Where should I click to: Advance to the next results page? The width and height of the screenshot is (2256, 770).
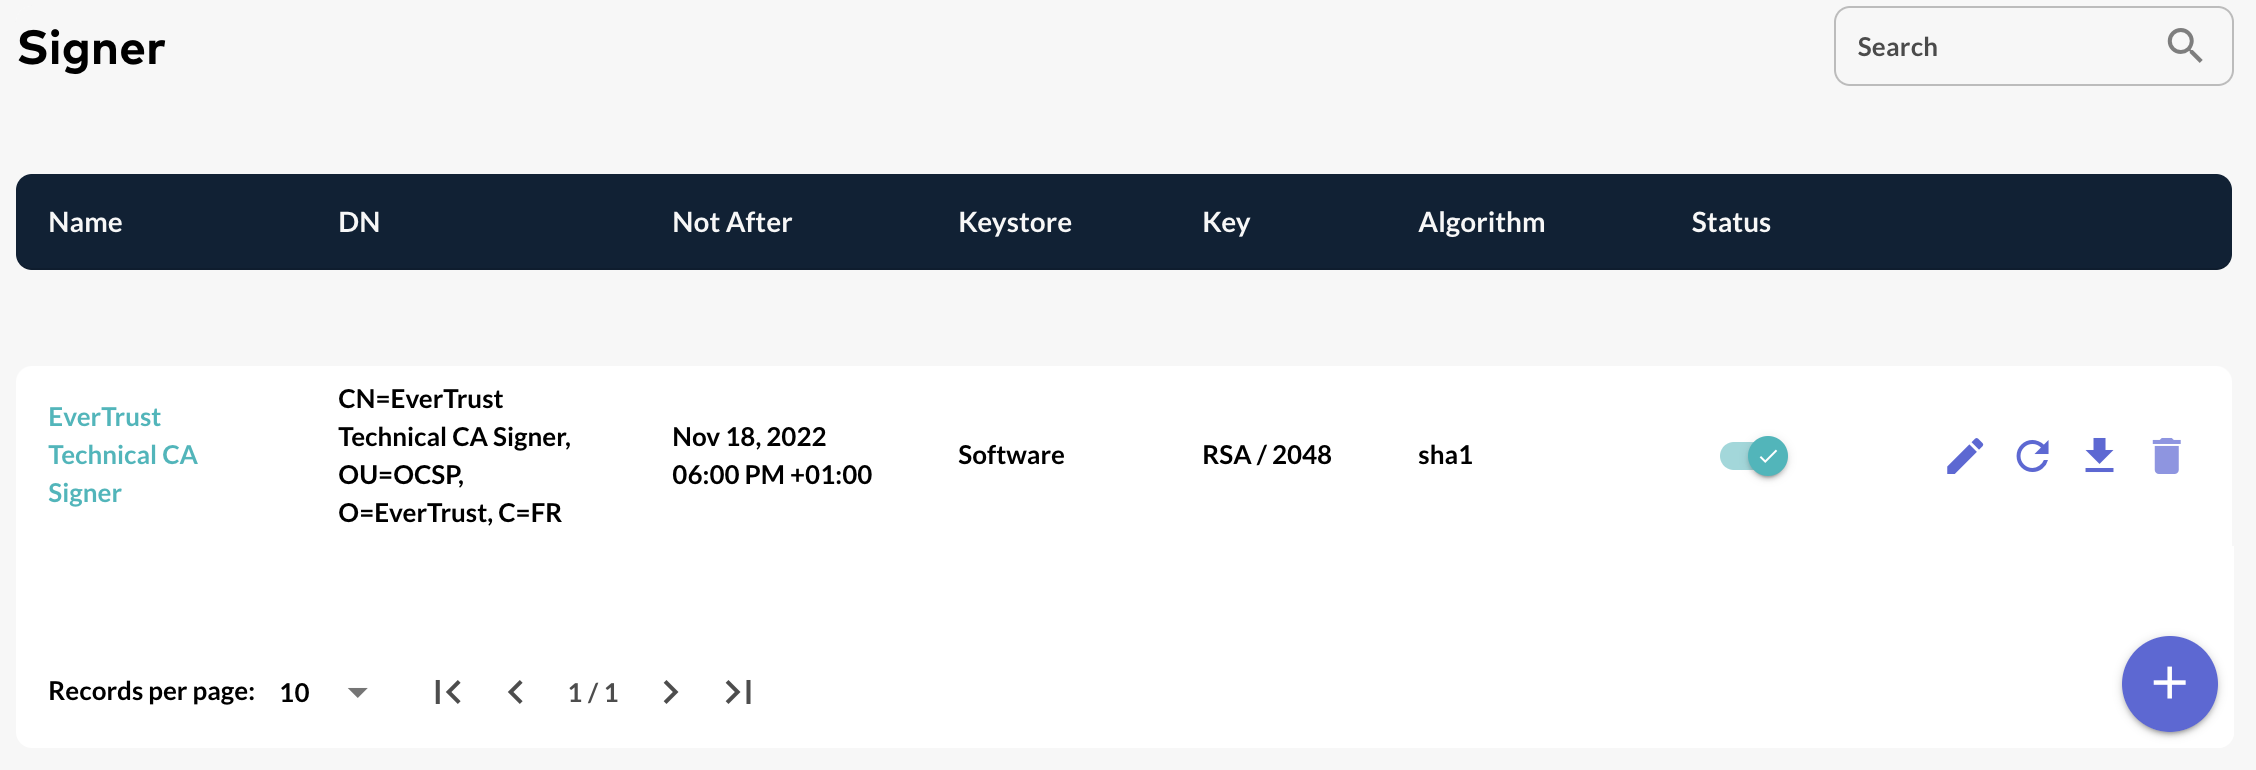670,691
